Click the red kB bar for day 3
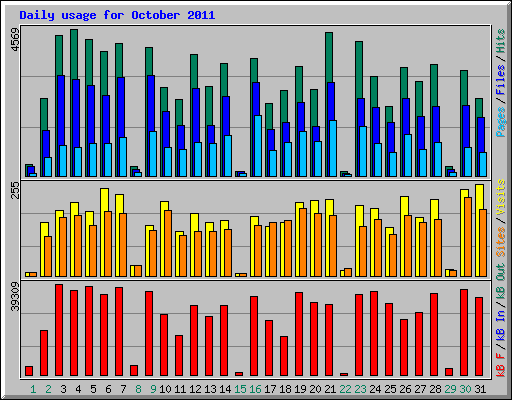The image size is (512, 400). click(x=59, y=330)
